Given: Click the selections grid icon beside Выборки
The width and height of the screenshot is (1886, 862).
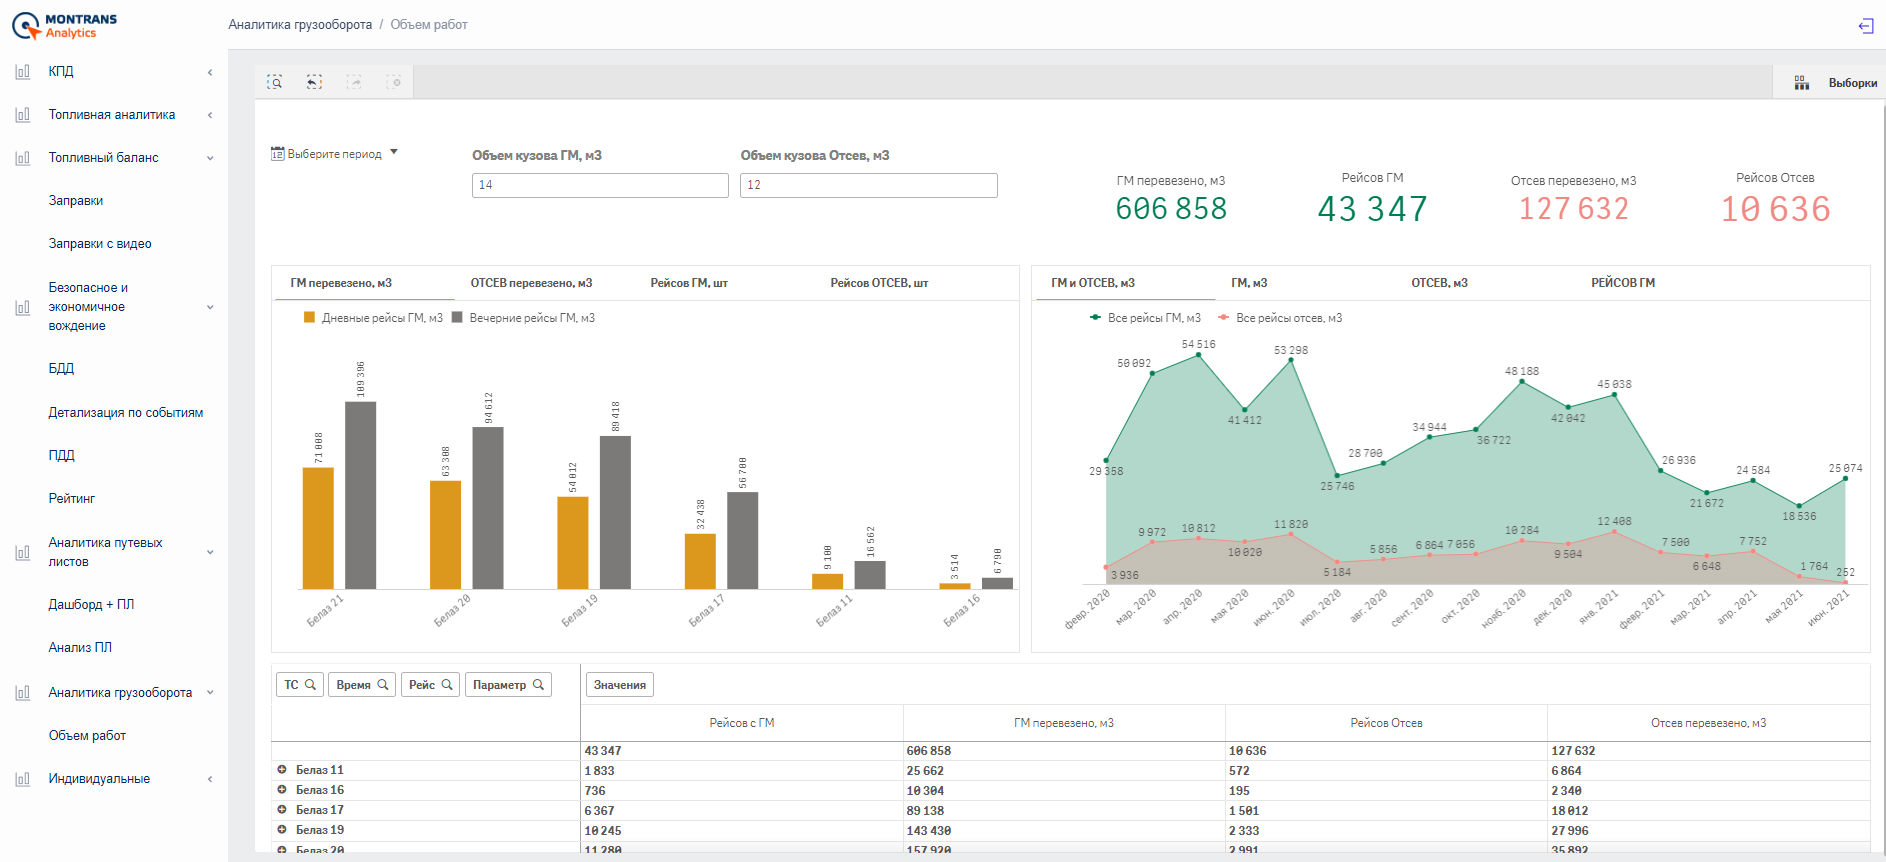Looking at the screenshot, I should pos(1802,83).
